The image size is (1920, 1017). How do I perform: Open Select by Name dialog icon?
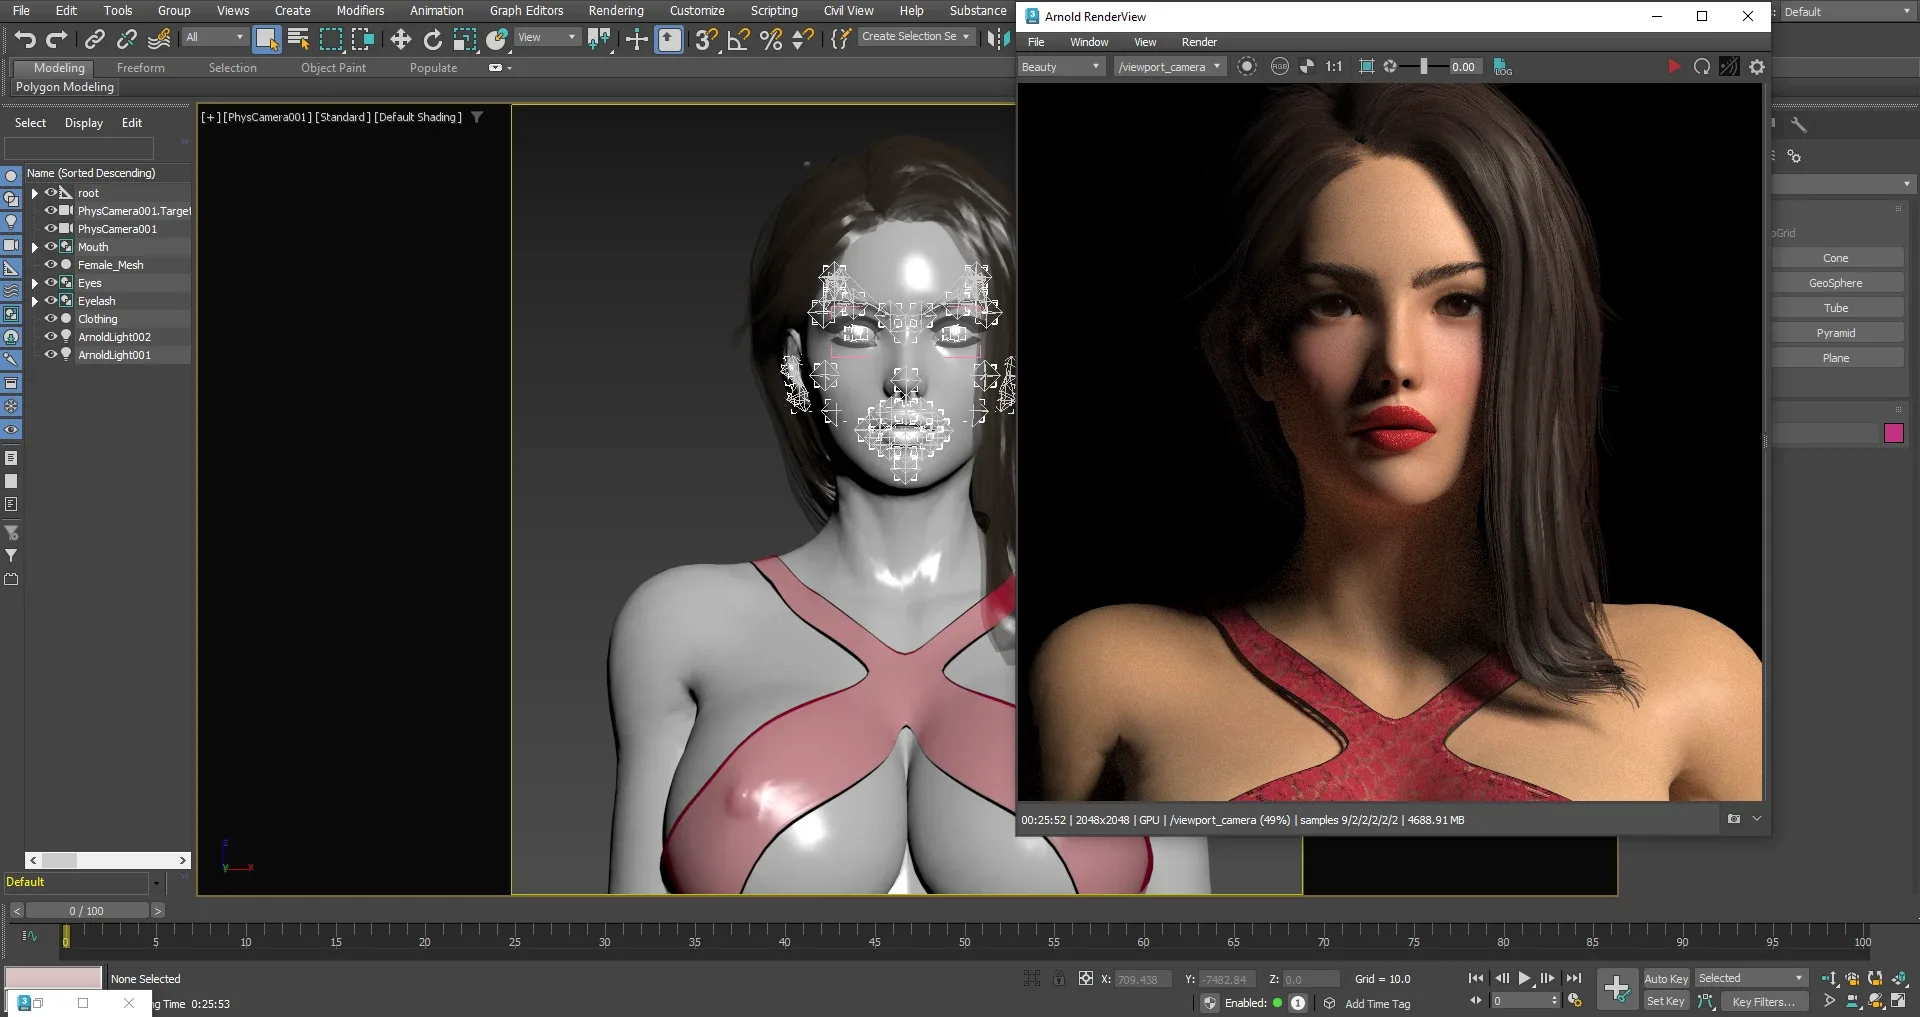[x=298, y=39]
